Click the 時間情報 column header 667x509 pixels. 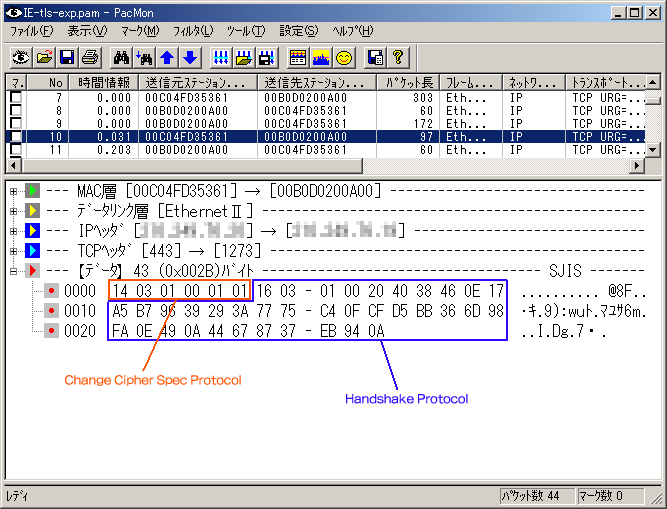point(104,82)
